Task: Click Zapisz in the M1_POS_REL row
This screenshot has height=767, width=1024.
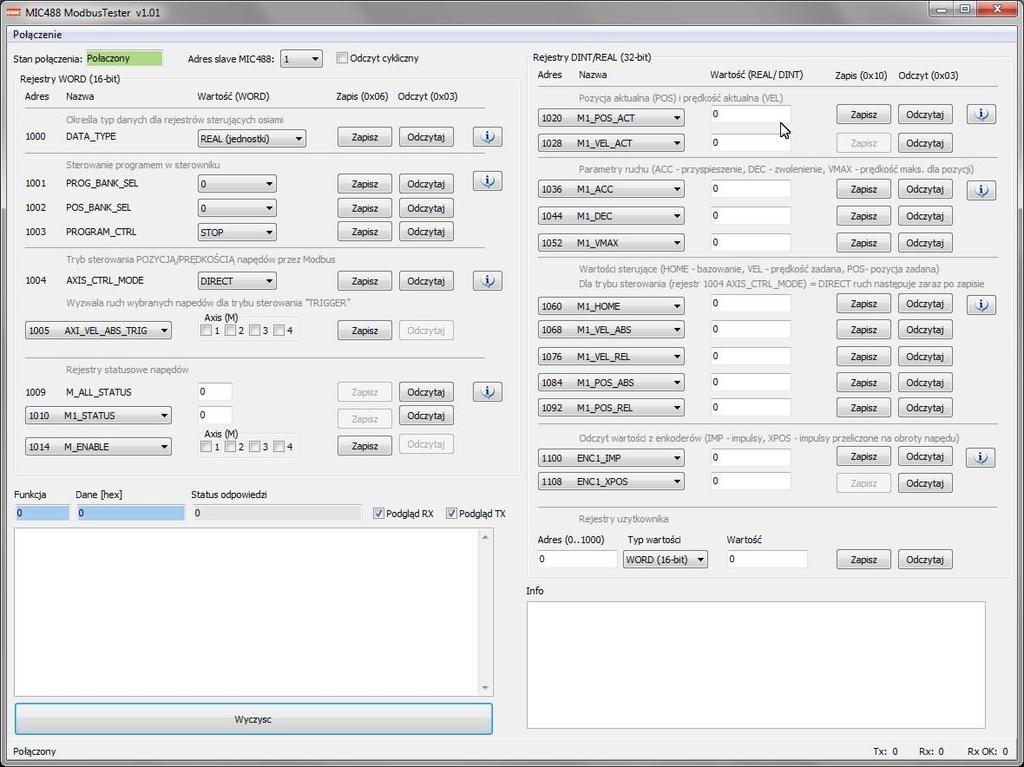Action: point(863,408)
